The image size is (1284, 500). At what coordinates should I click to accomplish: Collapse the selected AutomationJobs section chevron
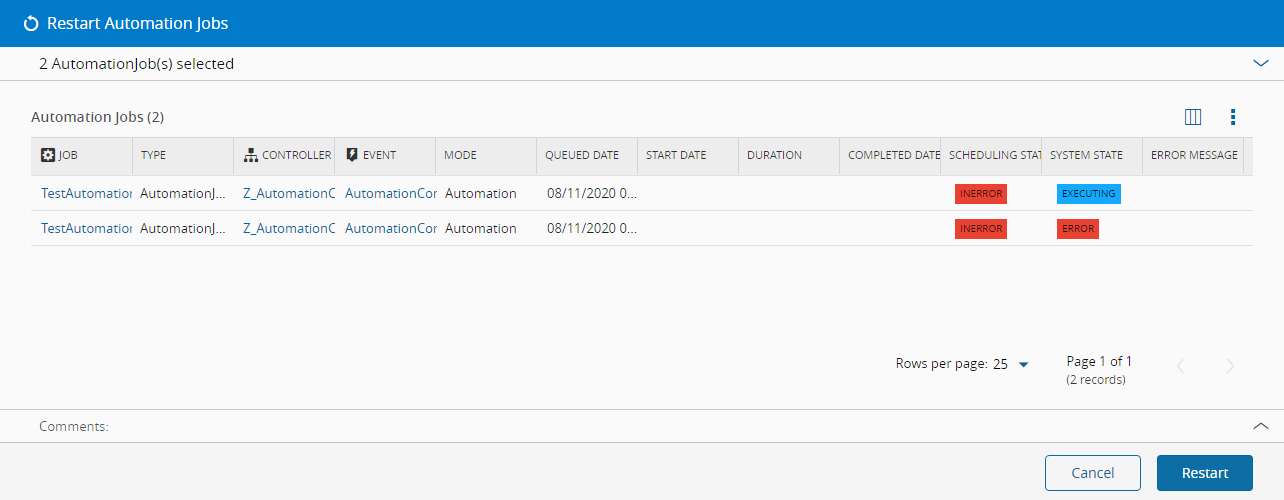click(1260, 63)
